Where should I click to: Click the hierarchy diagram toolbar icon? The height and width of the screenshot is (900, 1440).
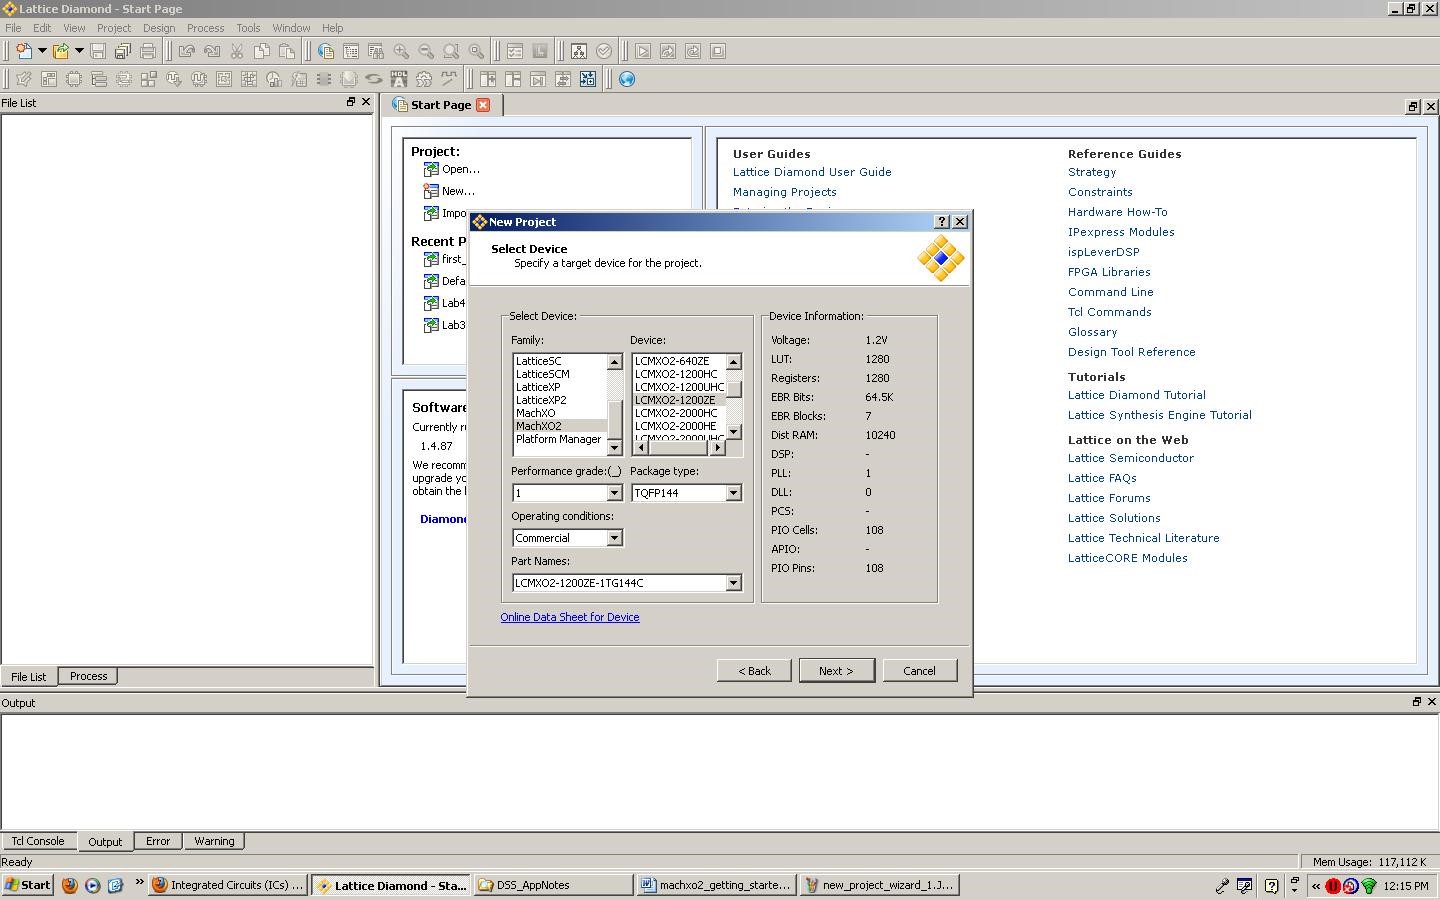[x=578, y=51]
